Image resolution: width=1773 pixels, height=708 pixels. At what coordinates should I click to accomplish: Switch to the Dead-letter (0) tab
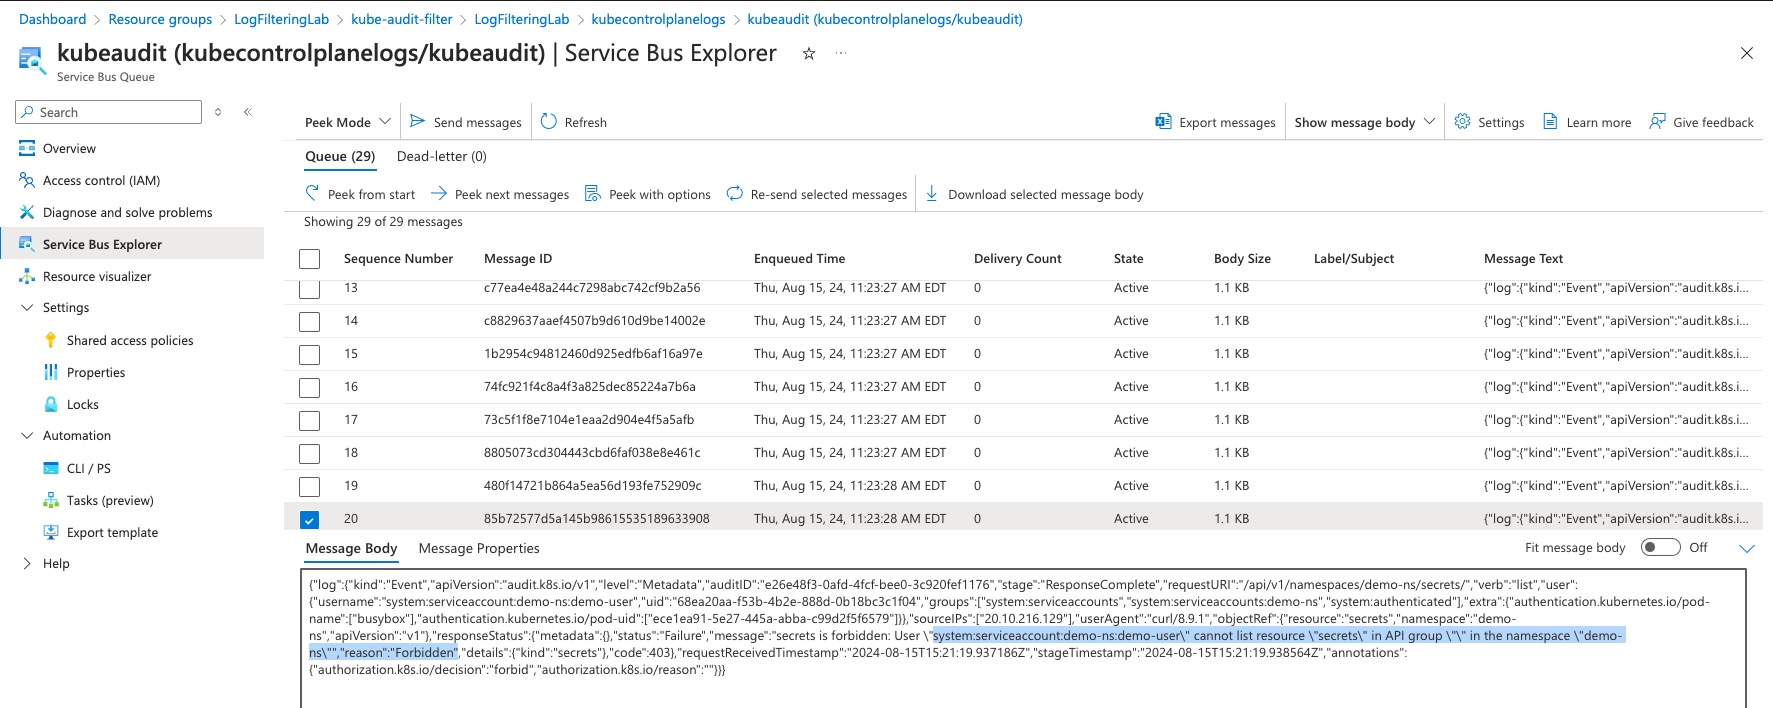pyautogui.click(x=441, y=156)
